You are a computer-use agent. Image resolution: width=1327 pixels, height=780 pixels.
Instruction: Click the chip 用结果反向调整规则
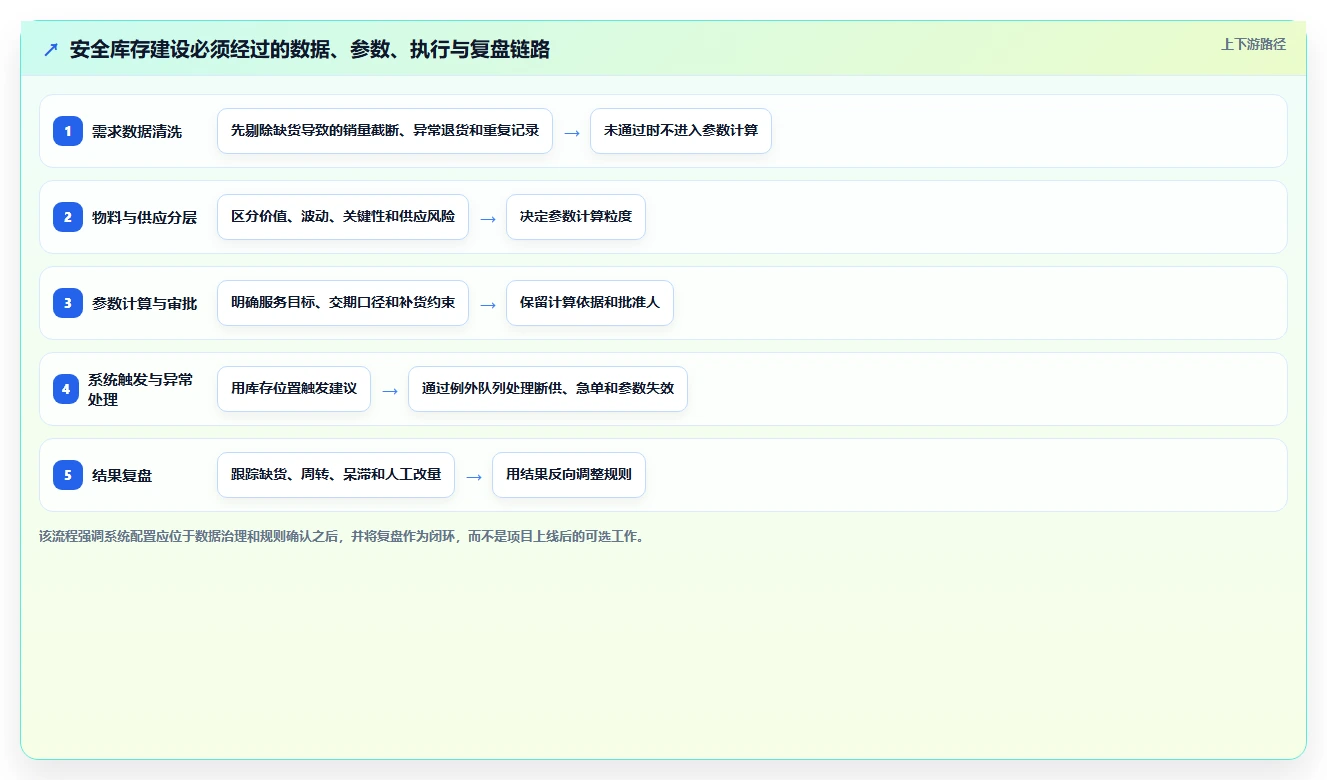[569, 475]
